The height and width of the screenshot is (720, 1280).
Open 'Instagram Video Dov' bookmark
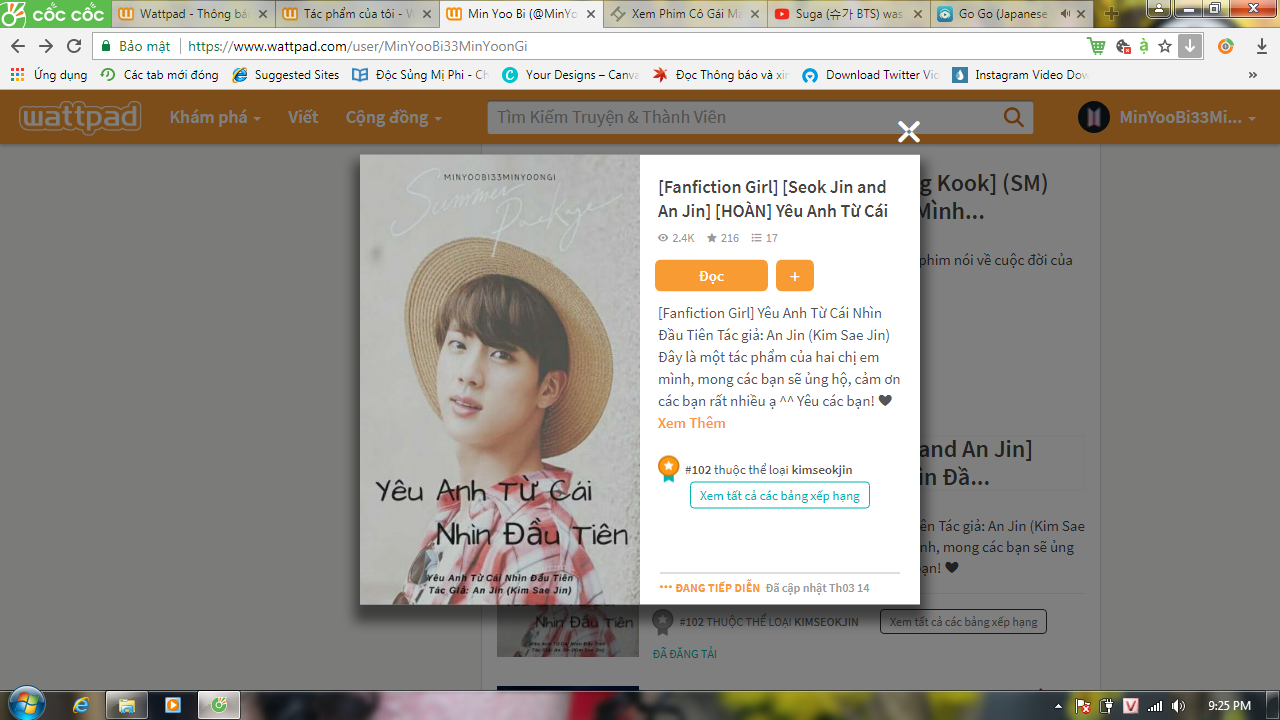1020,75
